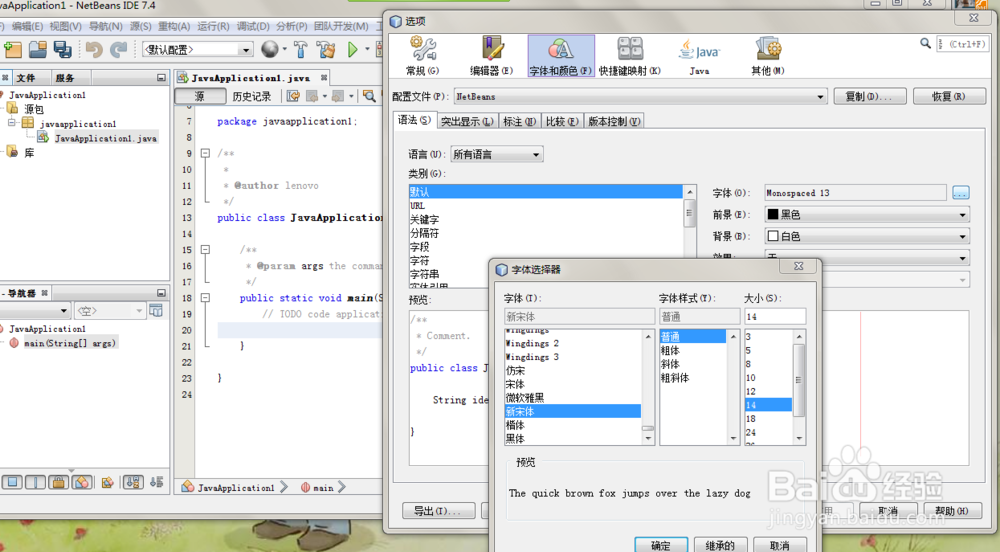The image size is (1000, 552).
Task: Click the Redo arrow in toolbar
Action: [x=119, y=49]
